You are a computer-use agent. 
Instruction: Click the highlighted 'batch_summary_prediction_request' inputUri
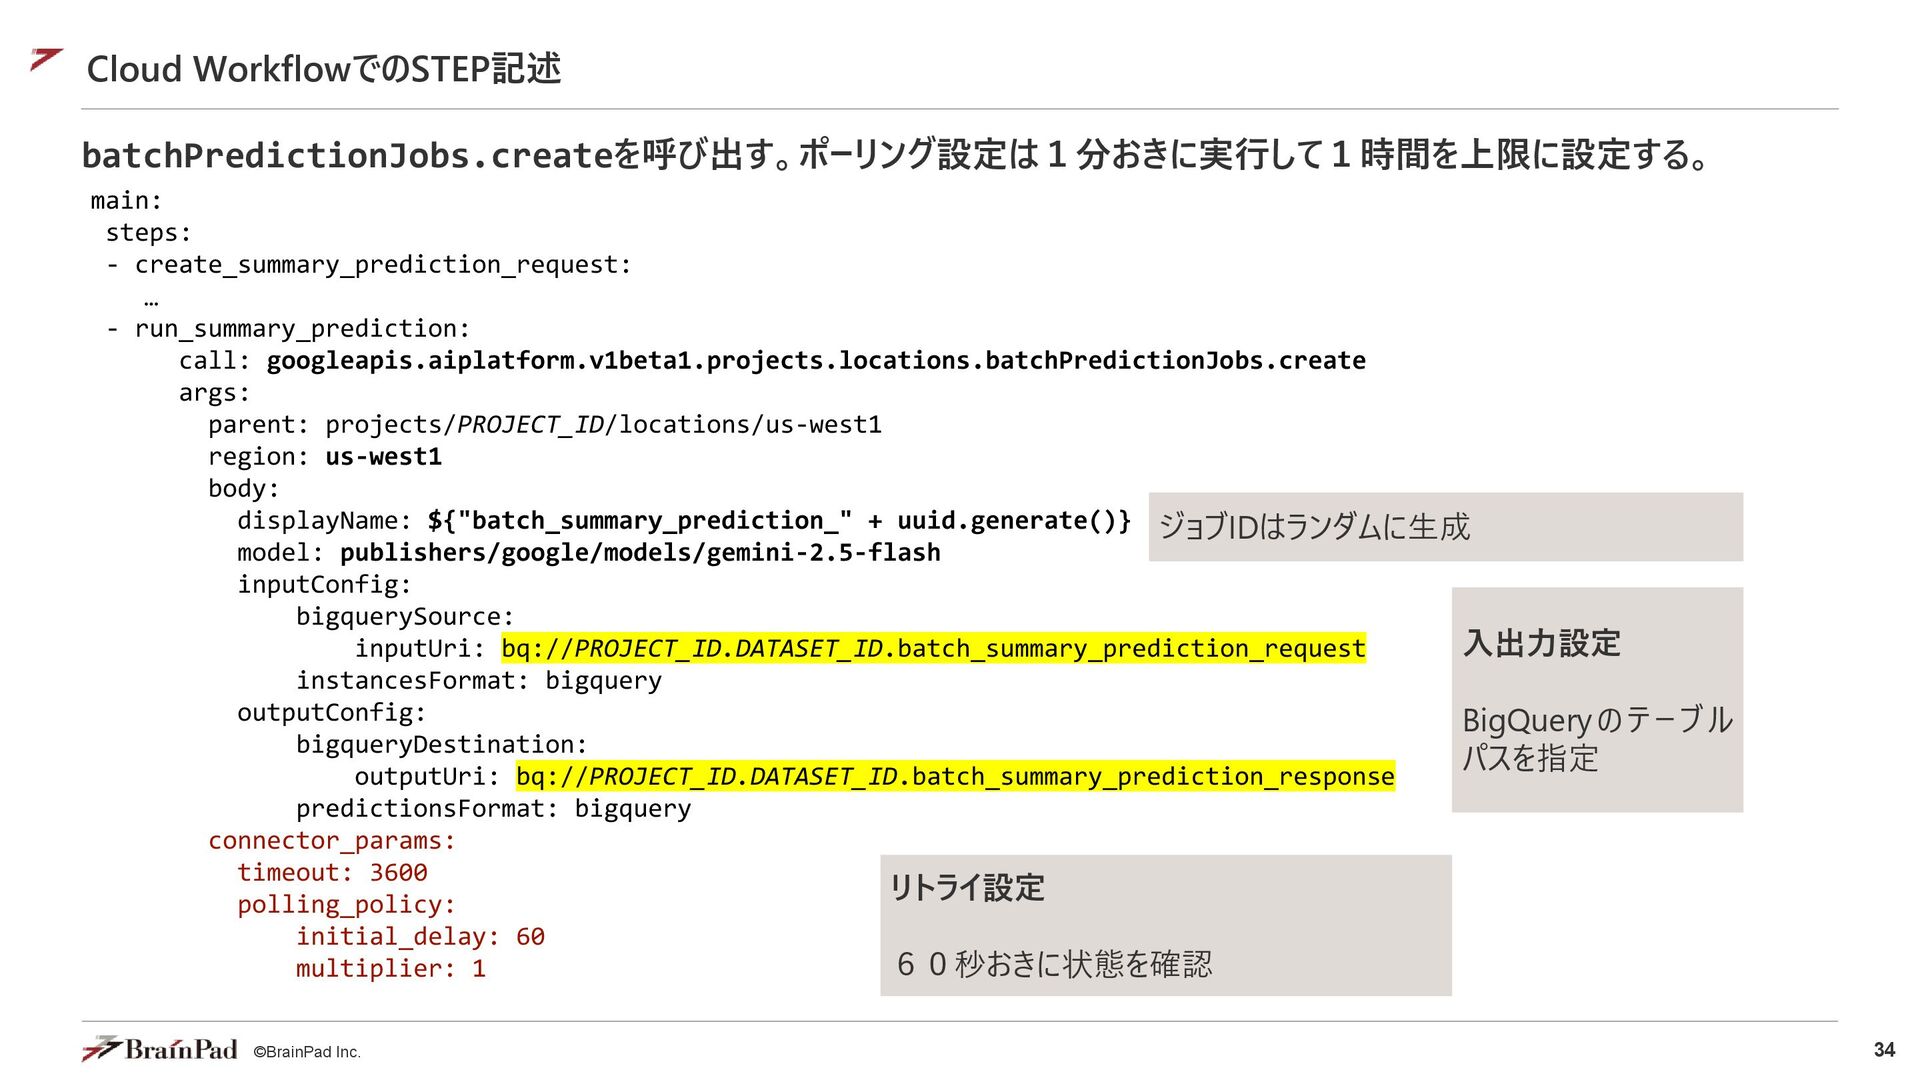(934, 648)
